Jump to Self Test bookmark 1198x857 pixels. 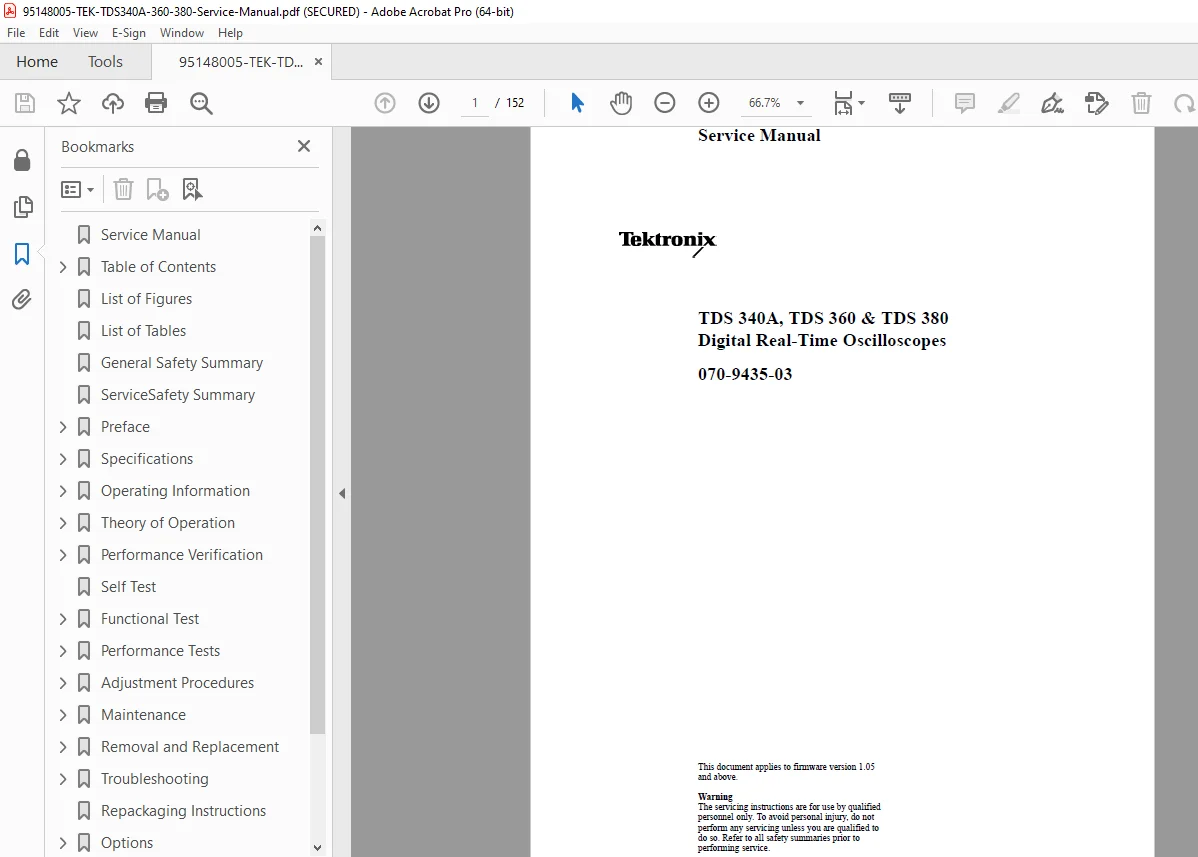click(128, 587)
